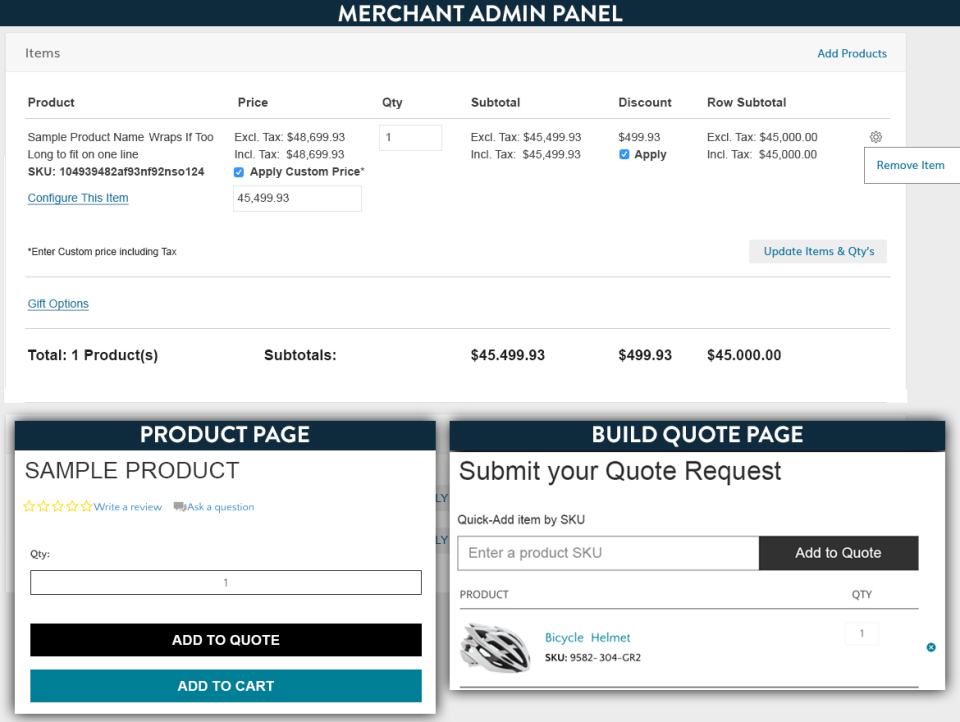The image size is (960, 722).
Task: Open the Bicycle Helmet product name link
Action: point(587,638)
